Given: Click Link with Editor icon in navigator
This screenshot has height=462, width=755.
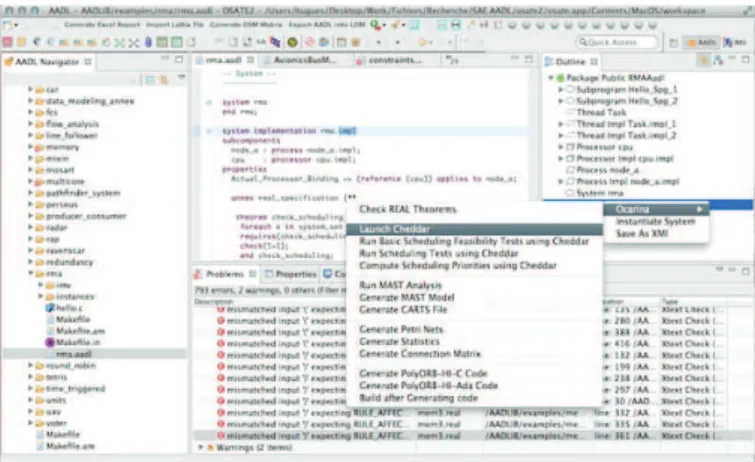Looking at the screenshot, I should pos(164,80).
